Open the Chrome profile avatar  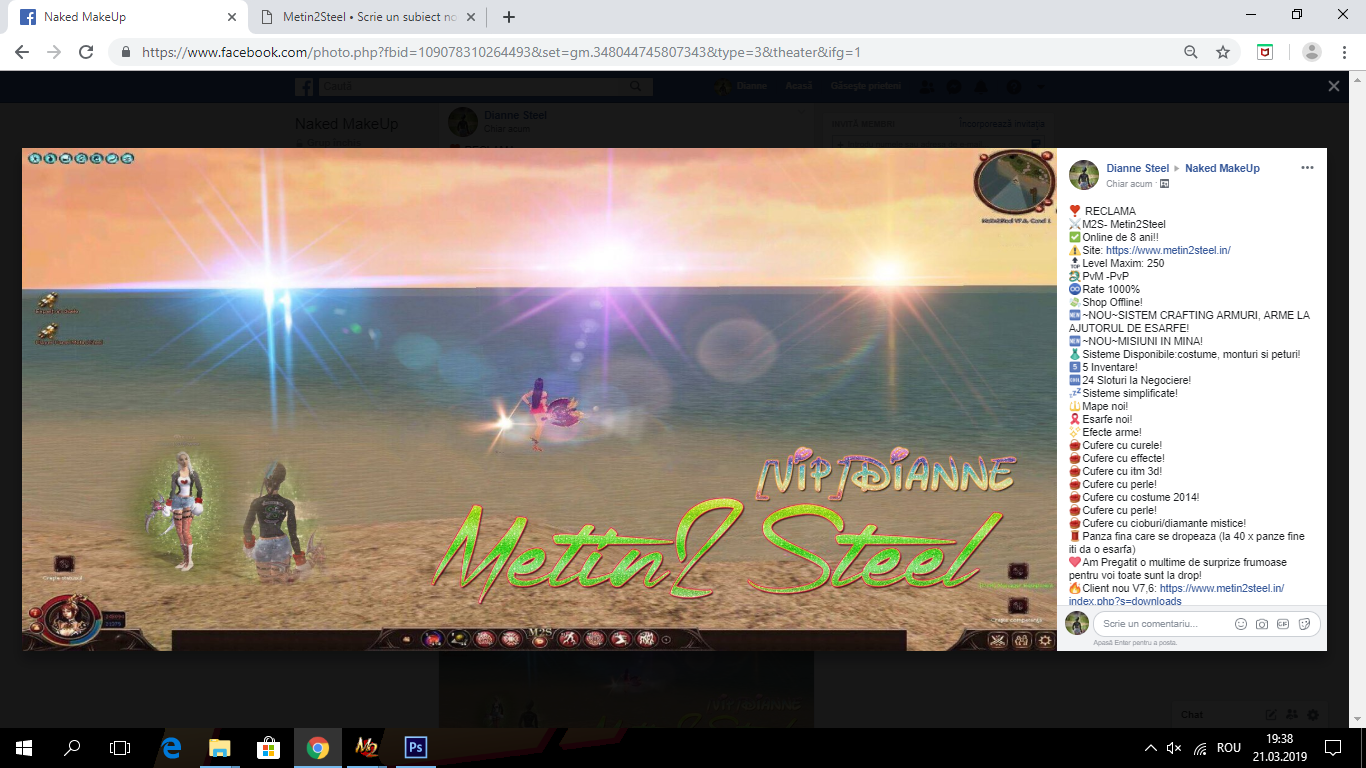point(1312,52)
